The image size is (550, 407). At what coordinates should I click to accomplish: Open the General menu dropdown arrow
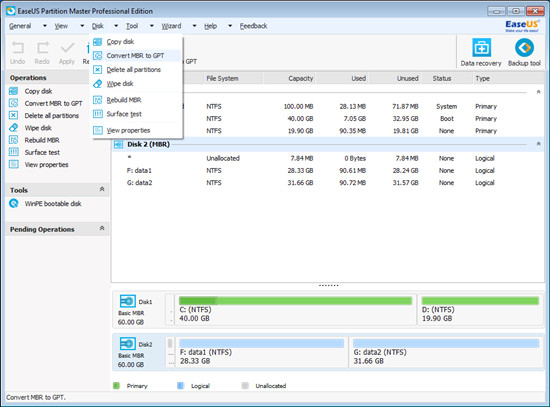45,26
